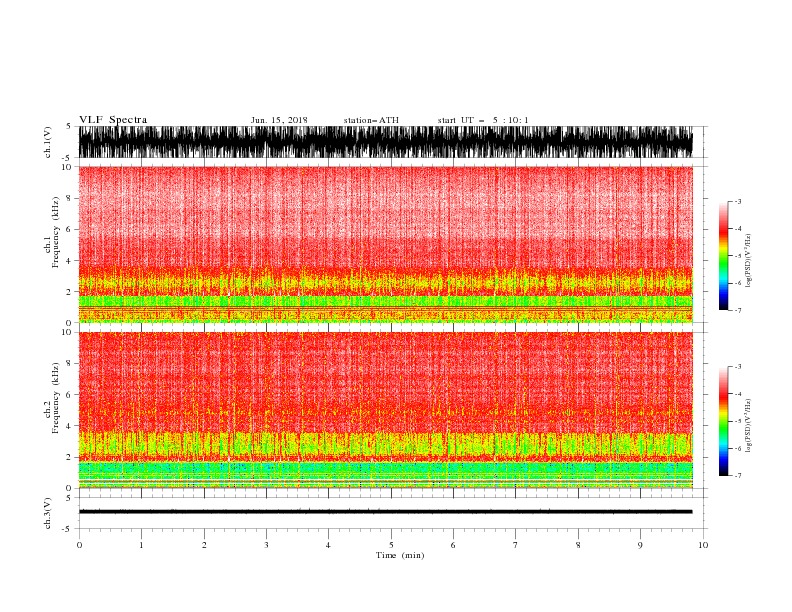This screenshot has width=792, height=612.
Task: Click time-axis tick label "7"
Action: coord(516,545)
